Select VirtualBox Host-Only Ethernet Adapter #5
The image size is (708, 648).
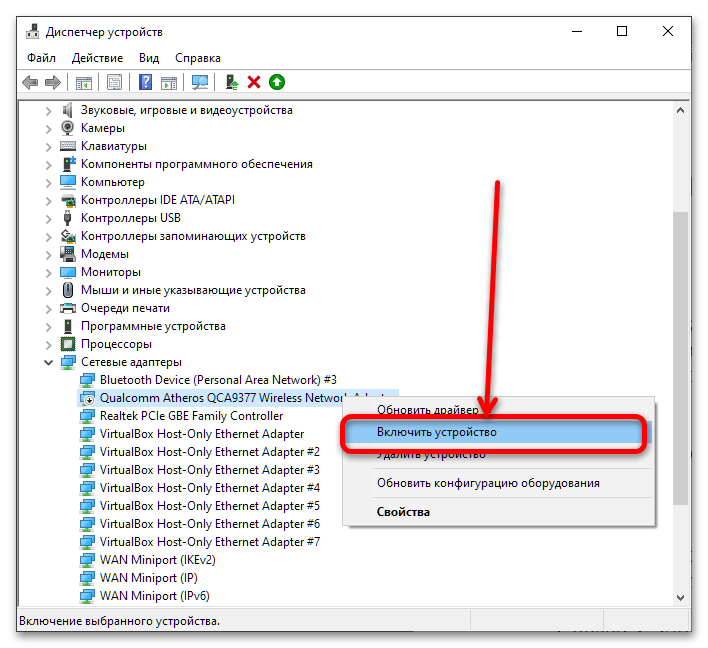point(210,506)
